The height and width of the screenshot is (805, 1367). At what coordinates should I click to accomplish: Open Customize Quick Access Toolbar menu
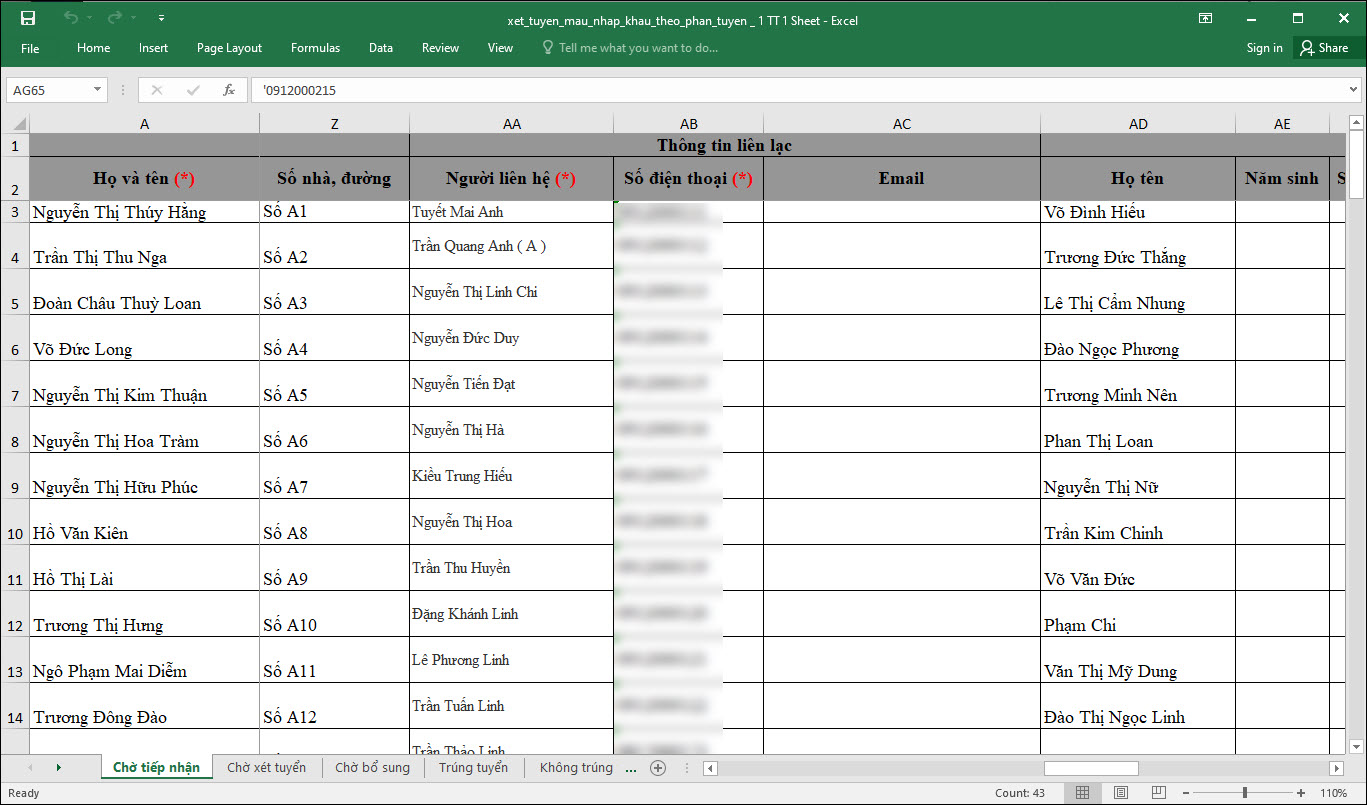click(162, 19)
